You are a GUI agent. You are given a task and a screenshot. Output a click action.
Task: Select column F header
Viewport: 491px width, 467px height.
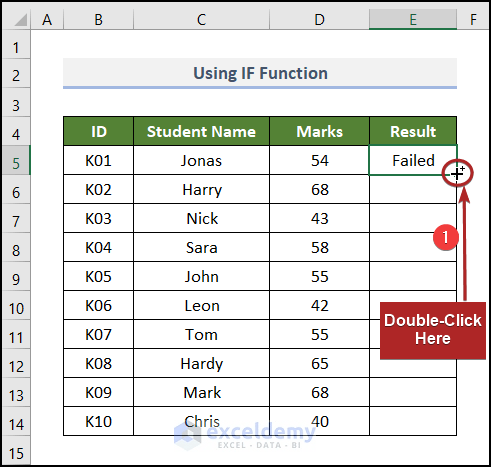tap(473, 20)
